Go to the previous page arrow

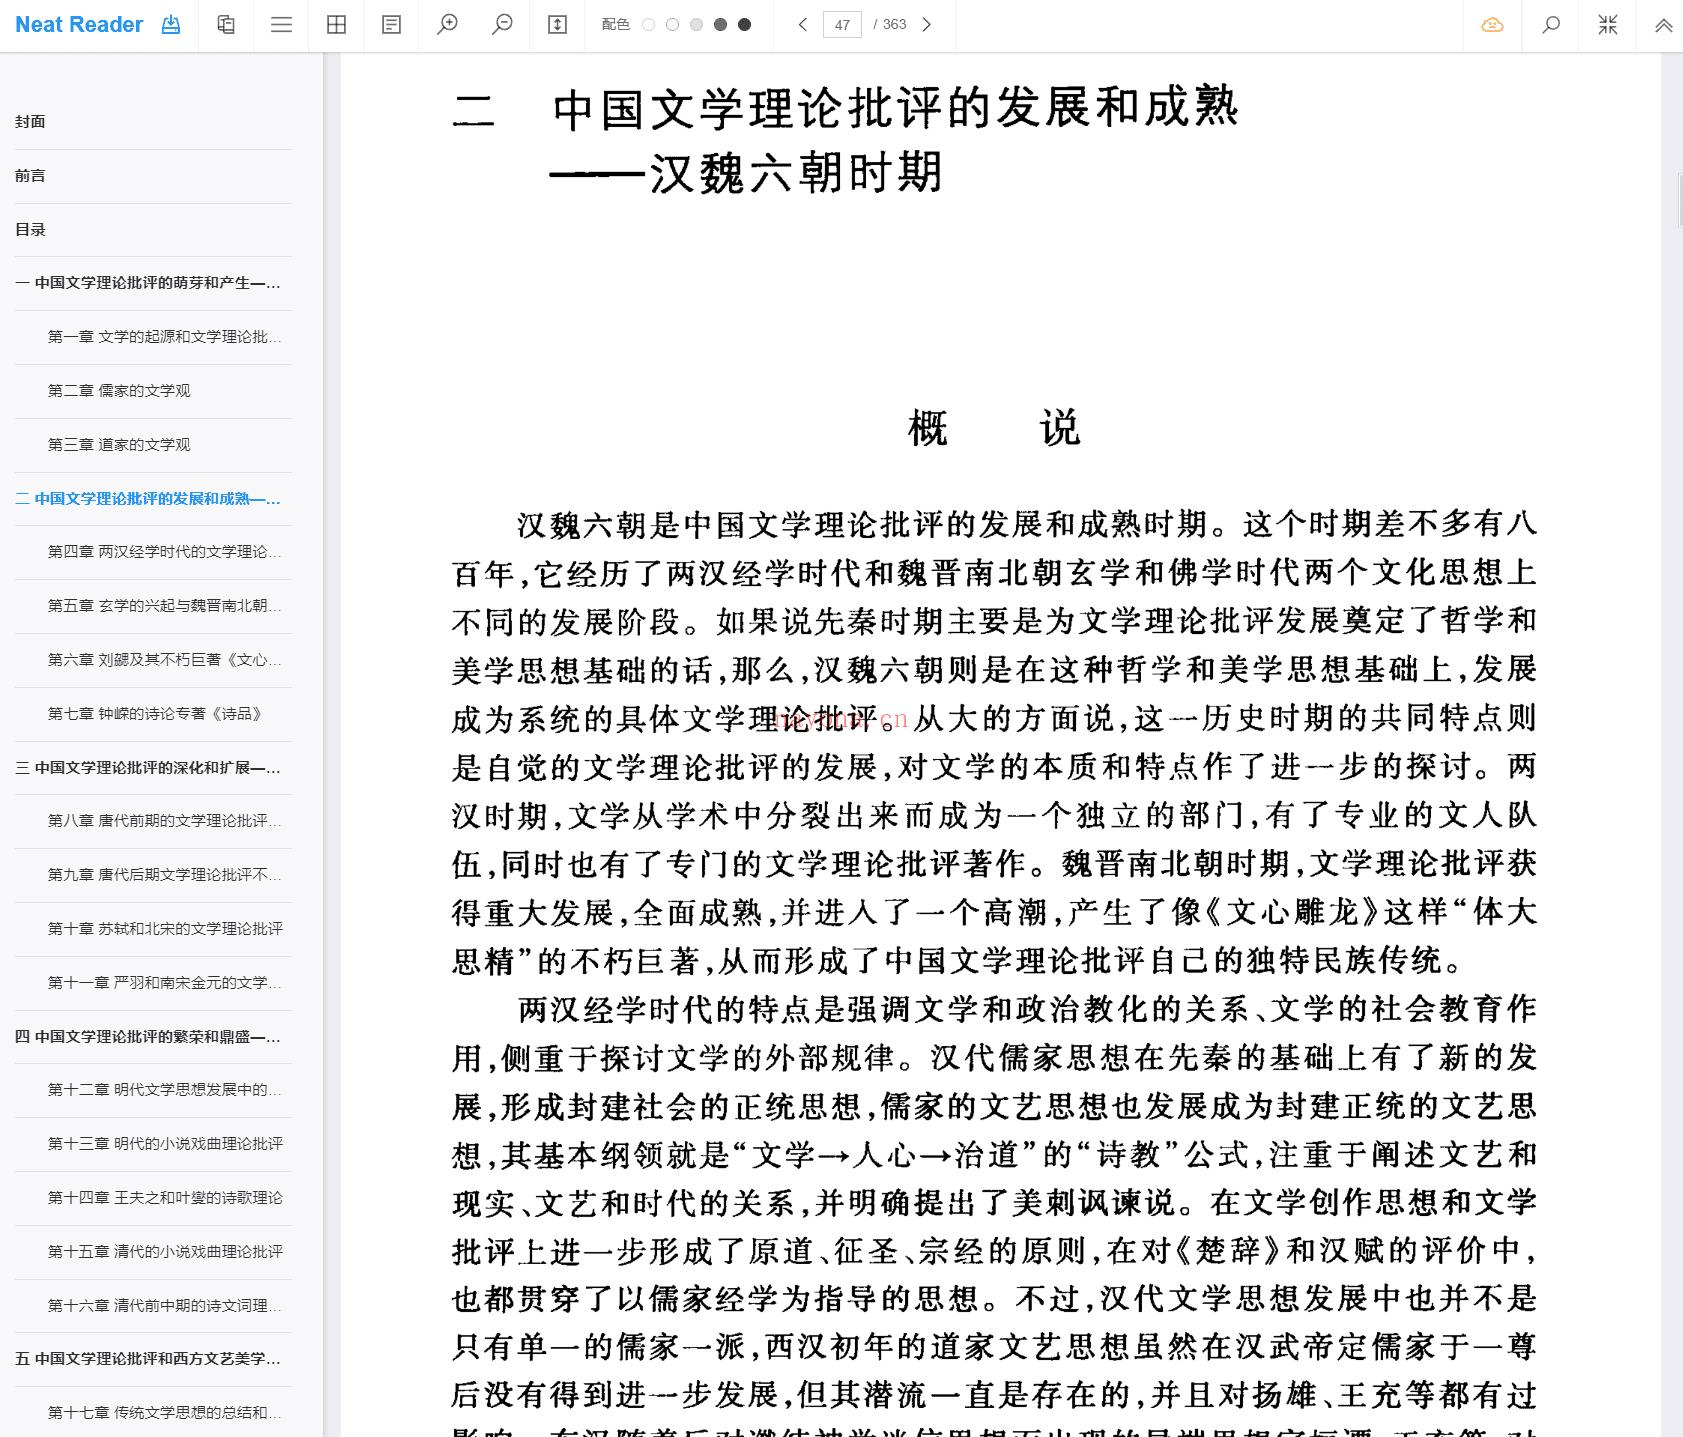[802, 25]
